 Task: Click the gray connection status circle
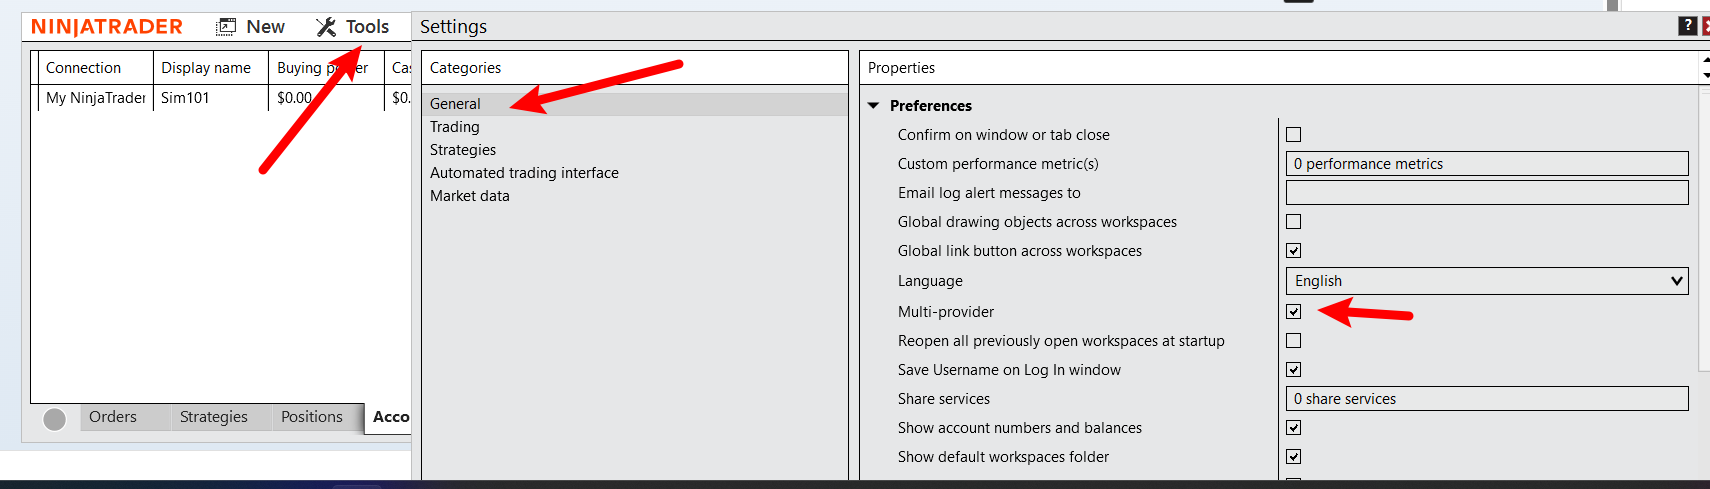(x=55, y=419)
